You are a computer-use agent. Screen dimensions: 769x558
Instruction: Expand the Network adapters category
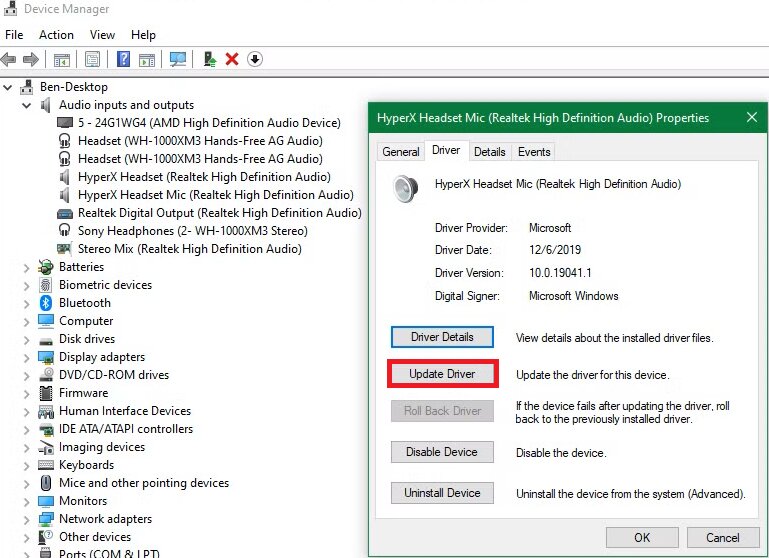(x=26, y=520)
